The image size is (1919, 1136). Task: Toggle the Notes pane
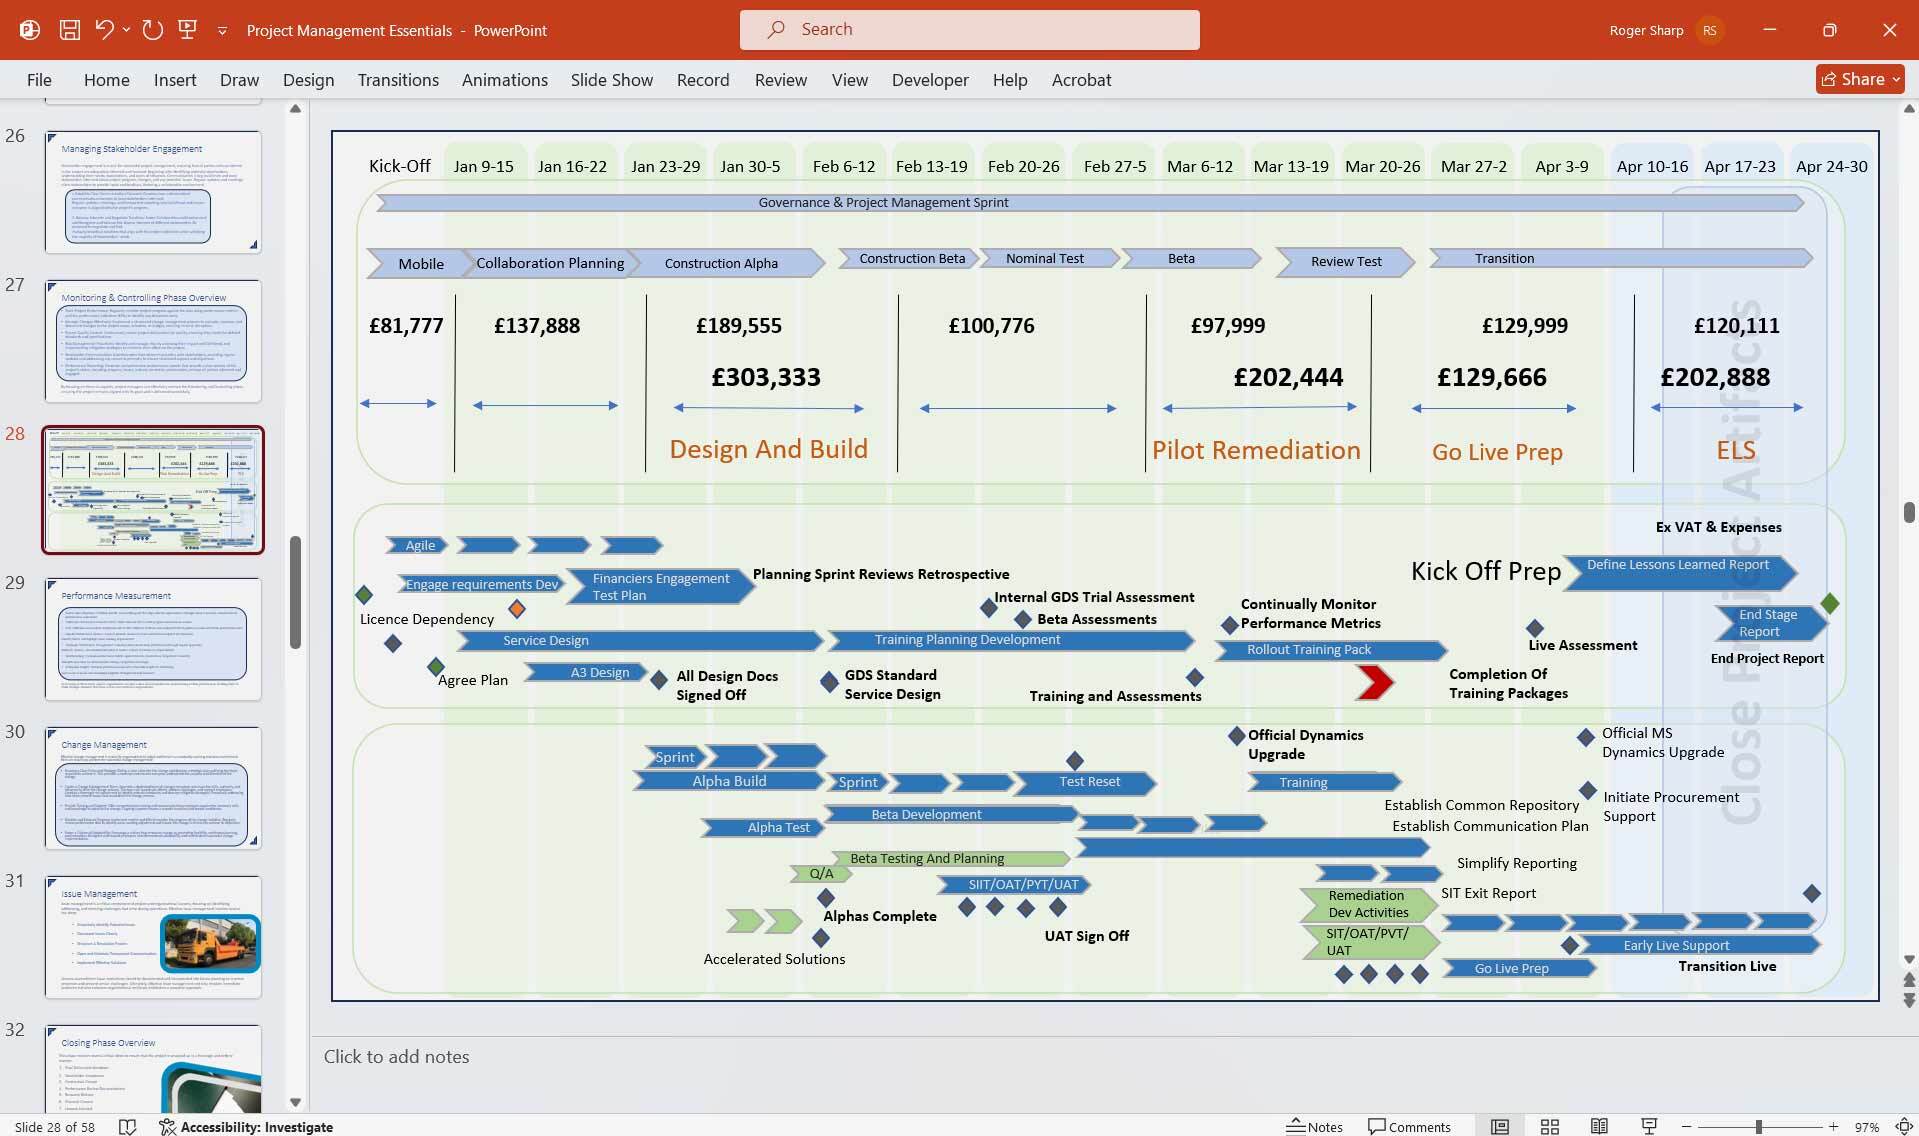pyautogui.click(x=1314, y=1126)
